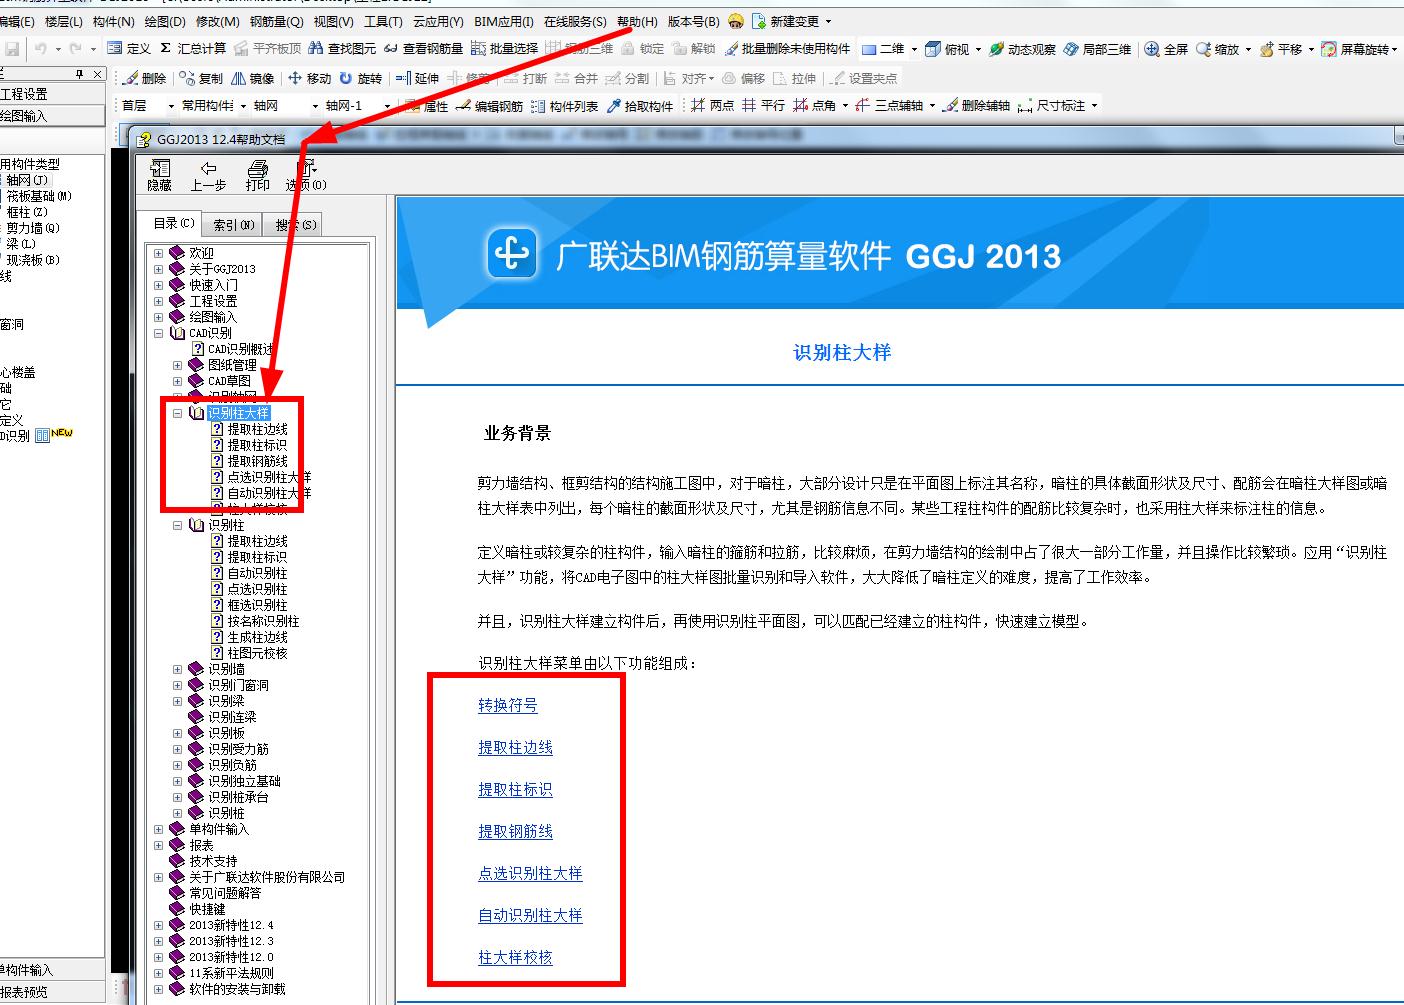Click 上一步 back button in help window
Viewport: 1404px width, 1005px height.
tap(208, 175)
